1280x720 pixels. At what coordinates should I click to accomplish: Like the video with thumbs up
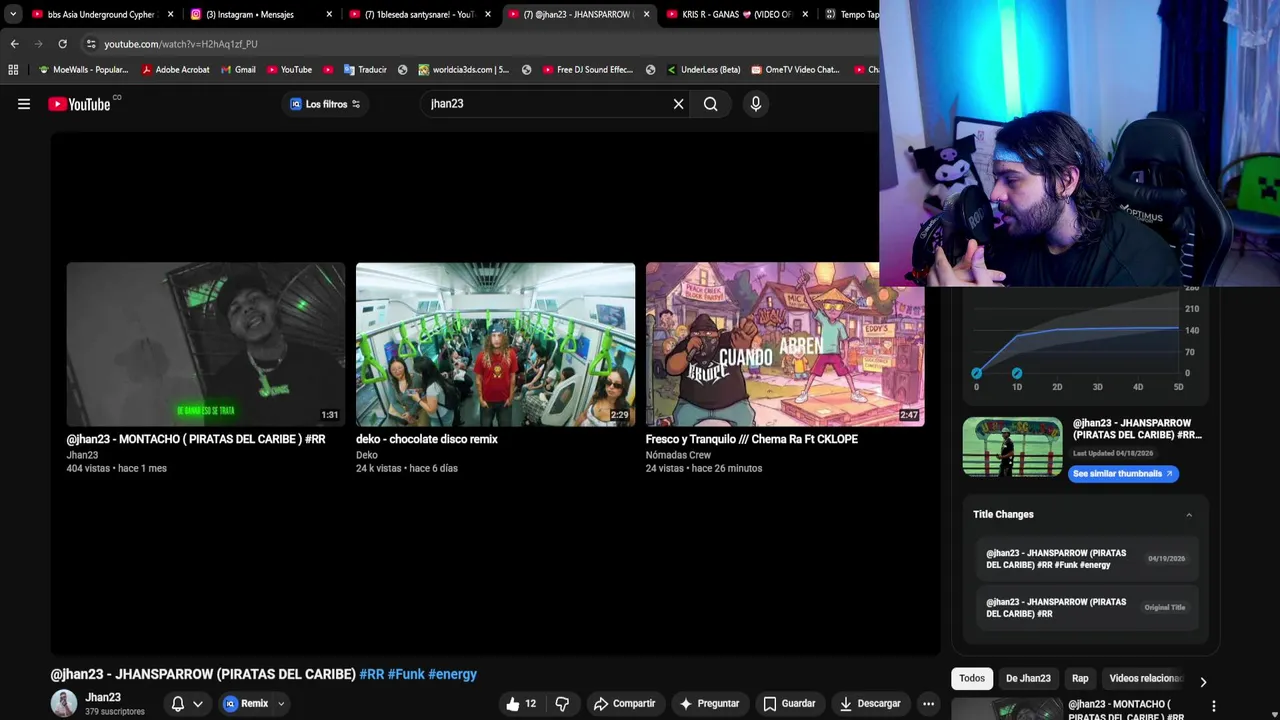[521, 704]
